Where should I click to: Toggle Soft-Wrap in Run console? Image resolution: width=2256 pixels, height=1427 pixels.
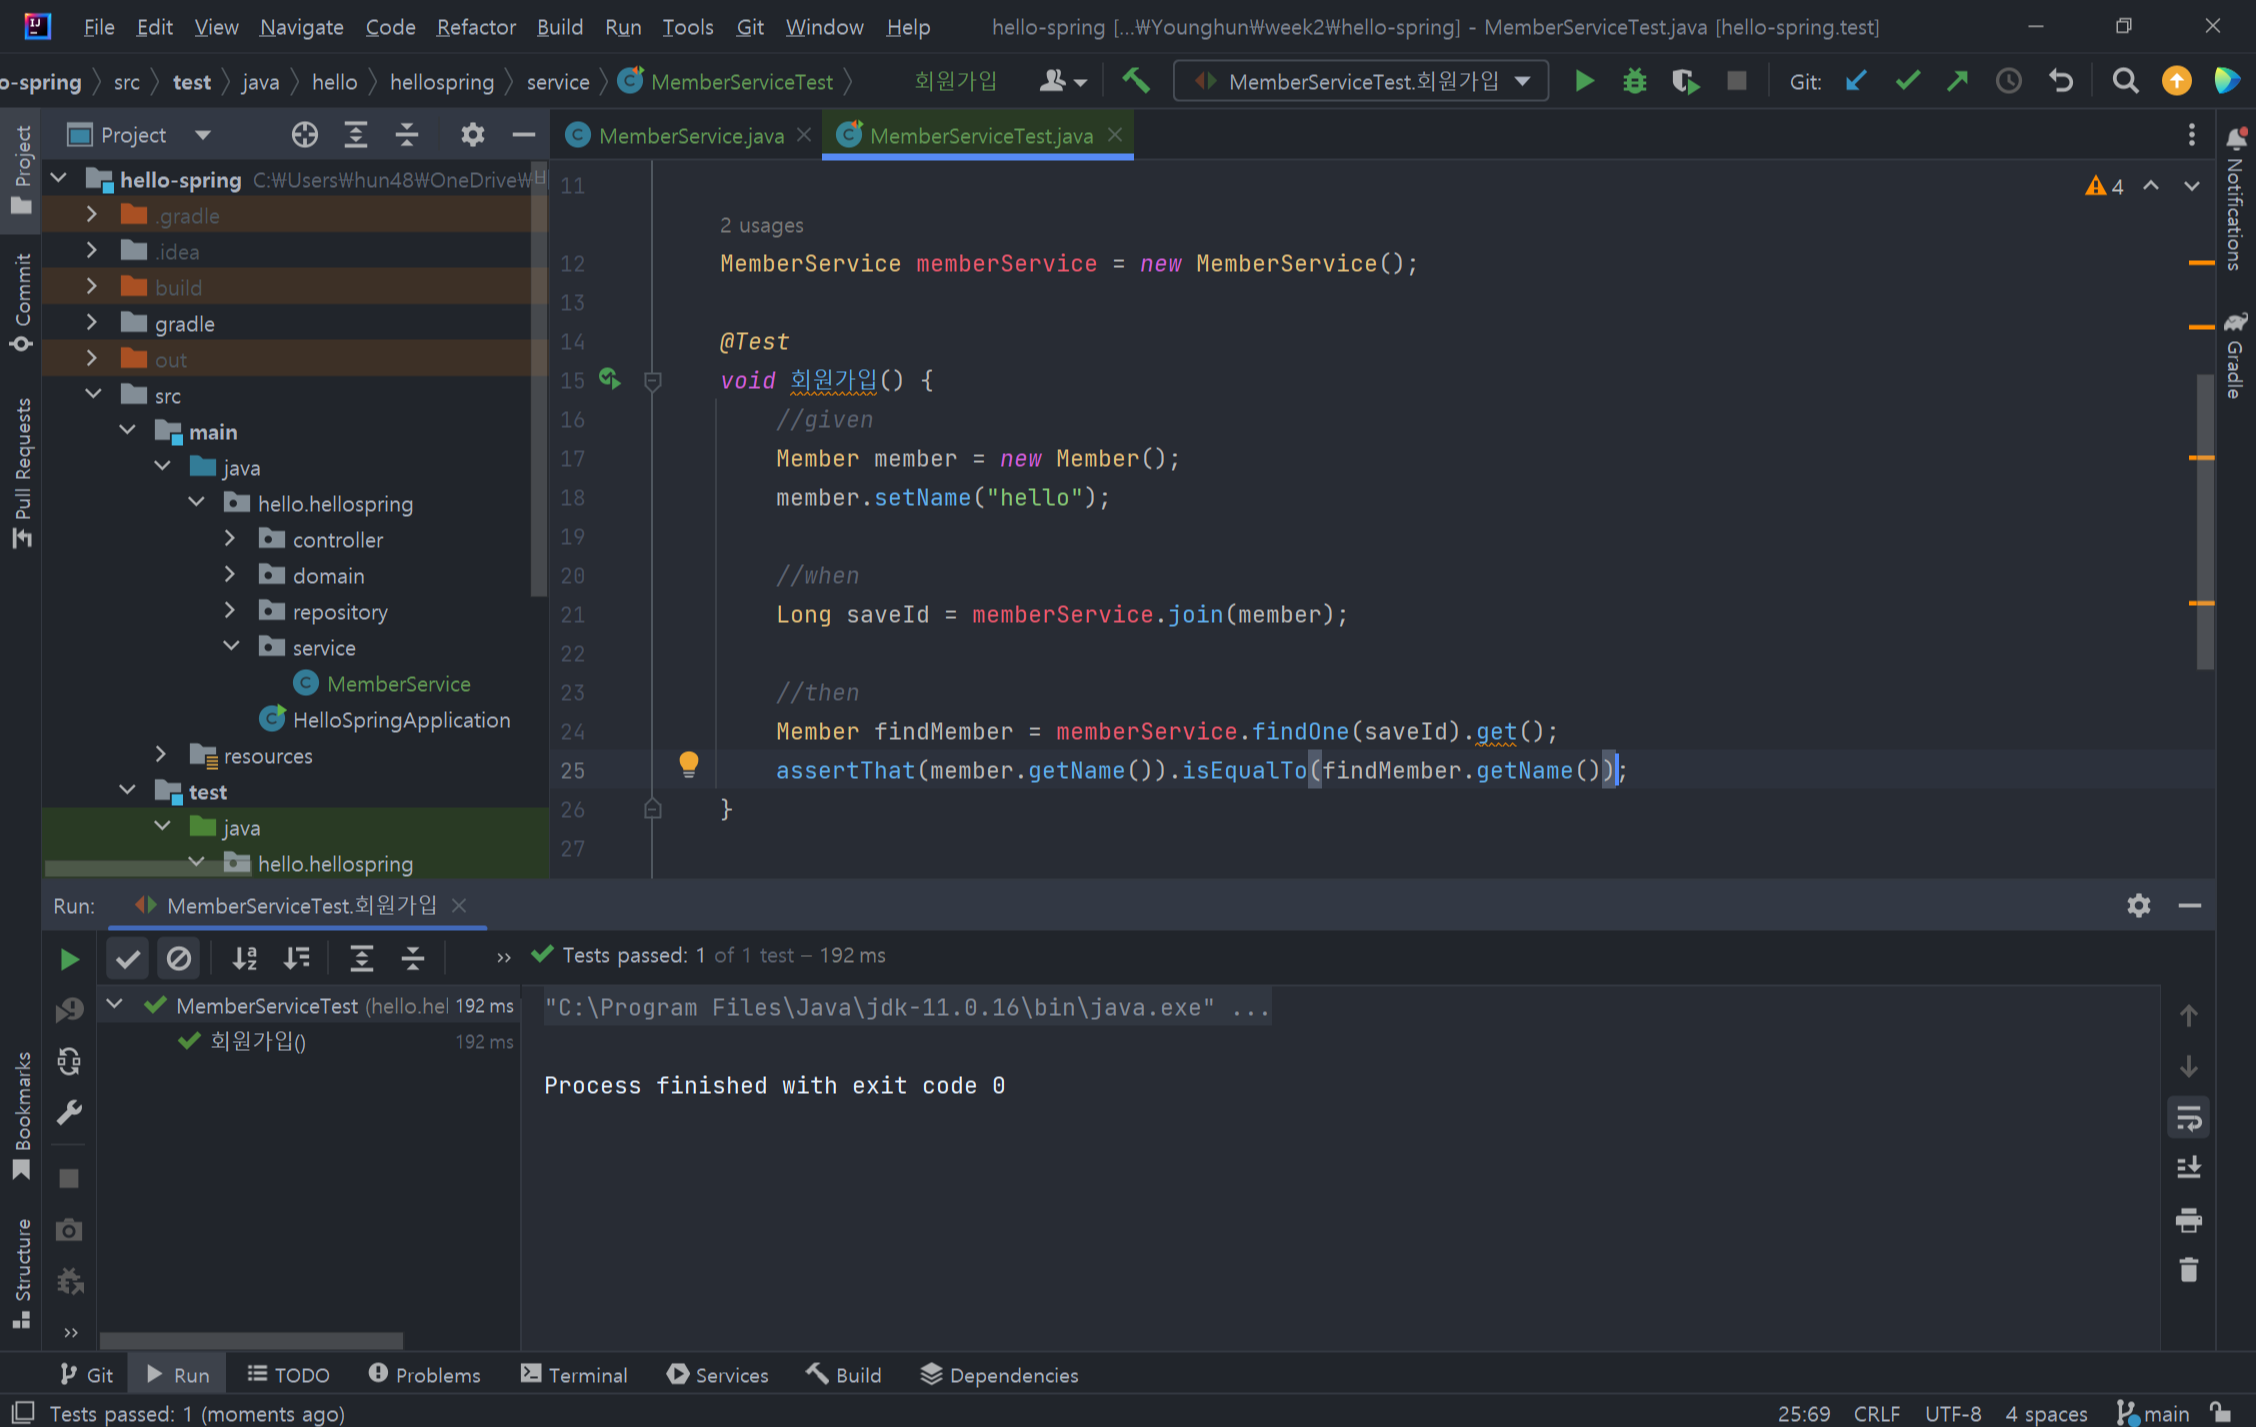(x=2188, y=1118)
